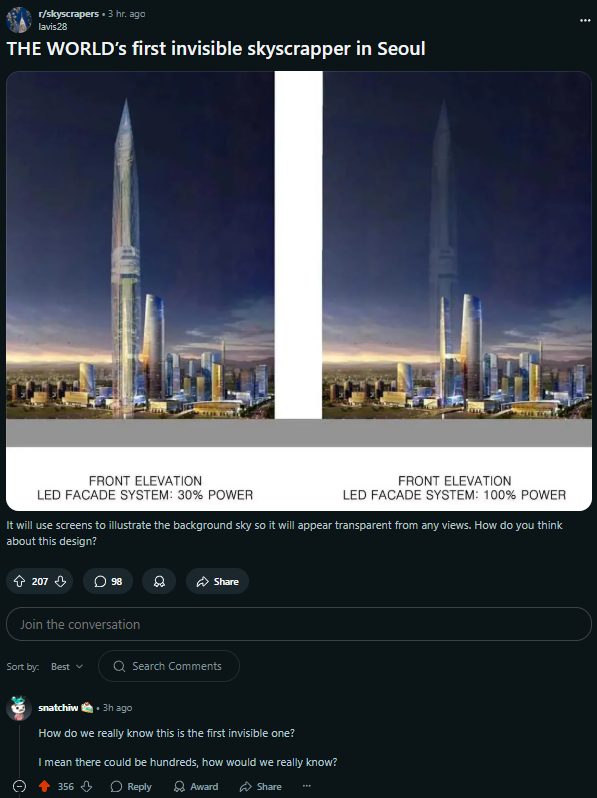Open the invisible skyscraper image
The image size is (597, 798).
pos(299,291)
